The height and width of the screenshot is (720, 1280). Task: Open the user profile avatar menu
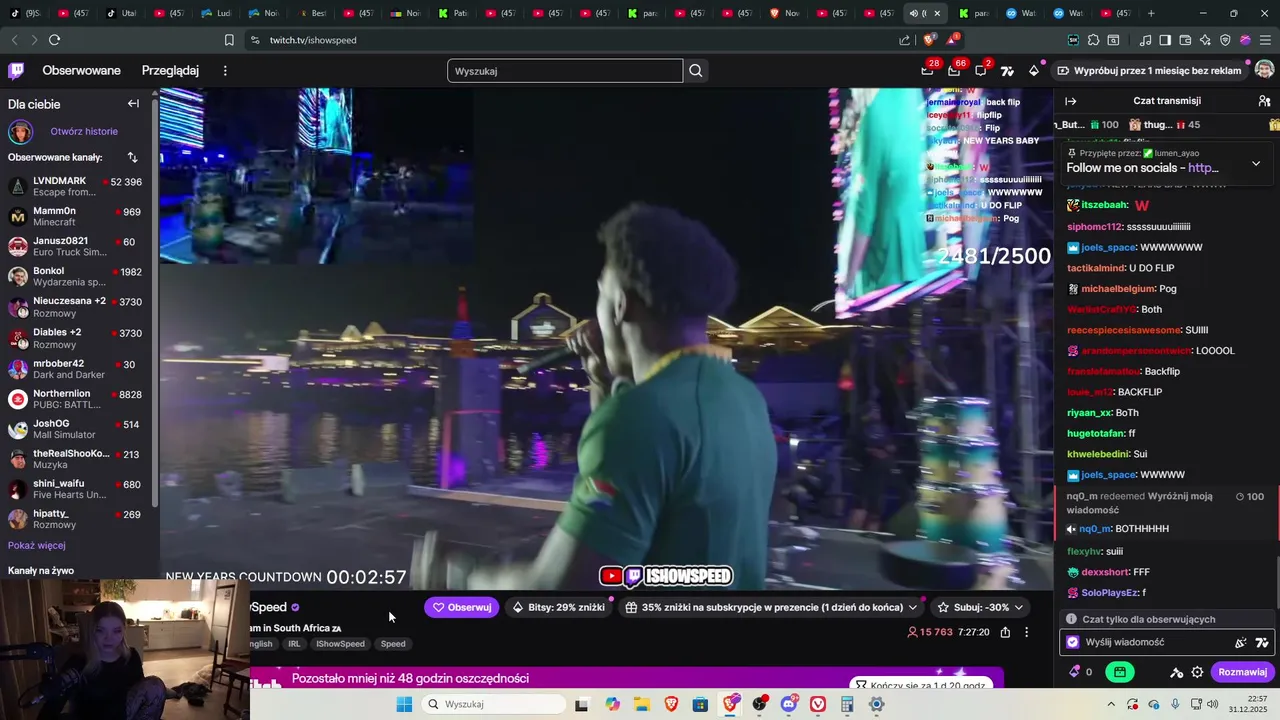pyautogui.click(x=1264, y=70)
